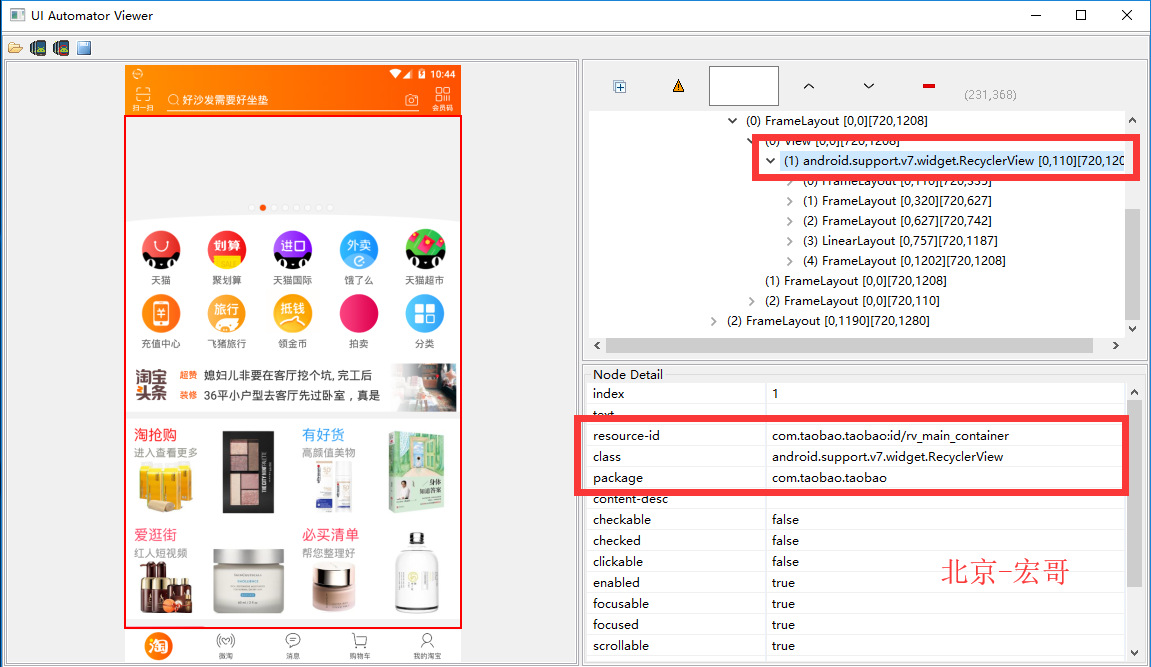Clear search with the red minus icon
The height and width of the screenshot is (667, 1151).
[x=929, y=86]
